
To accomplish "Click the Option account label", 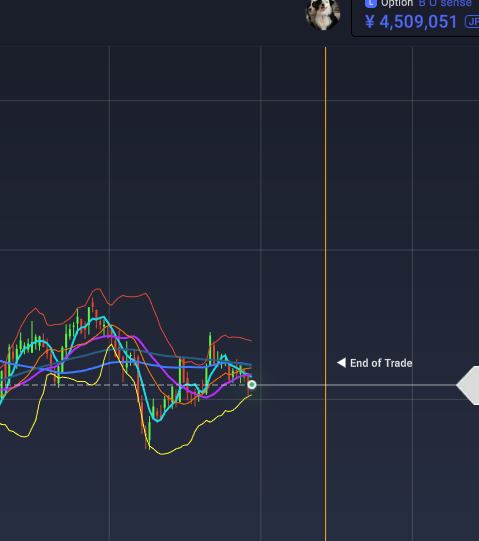I will pyautogui.click(x=397, y=3).
